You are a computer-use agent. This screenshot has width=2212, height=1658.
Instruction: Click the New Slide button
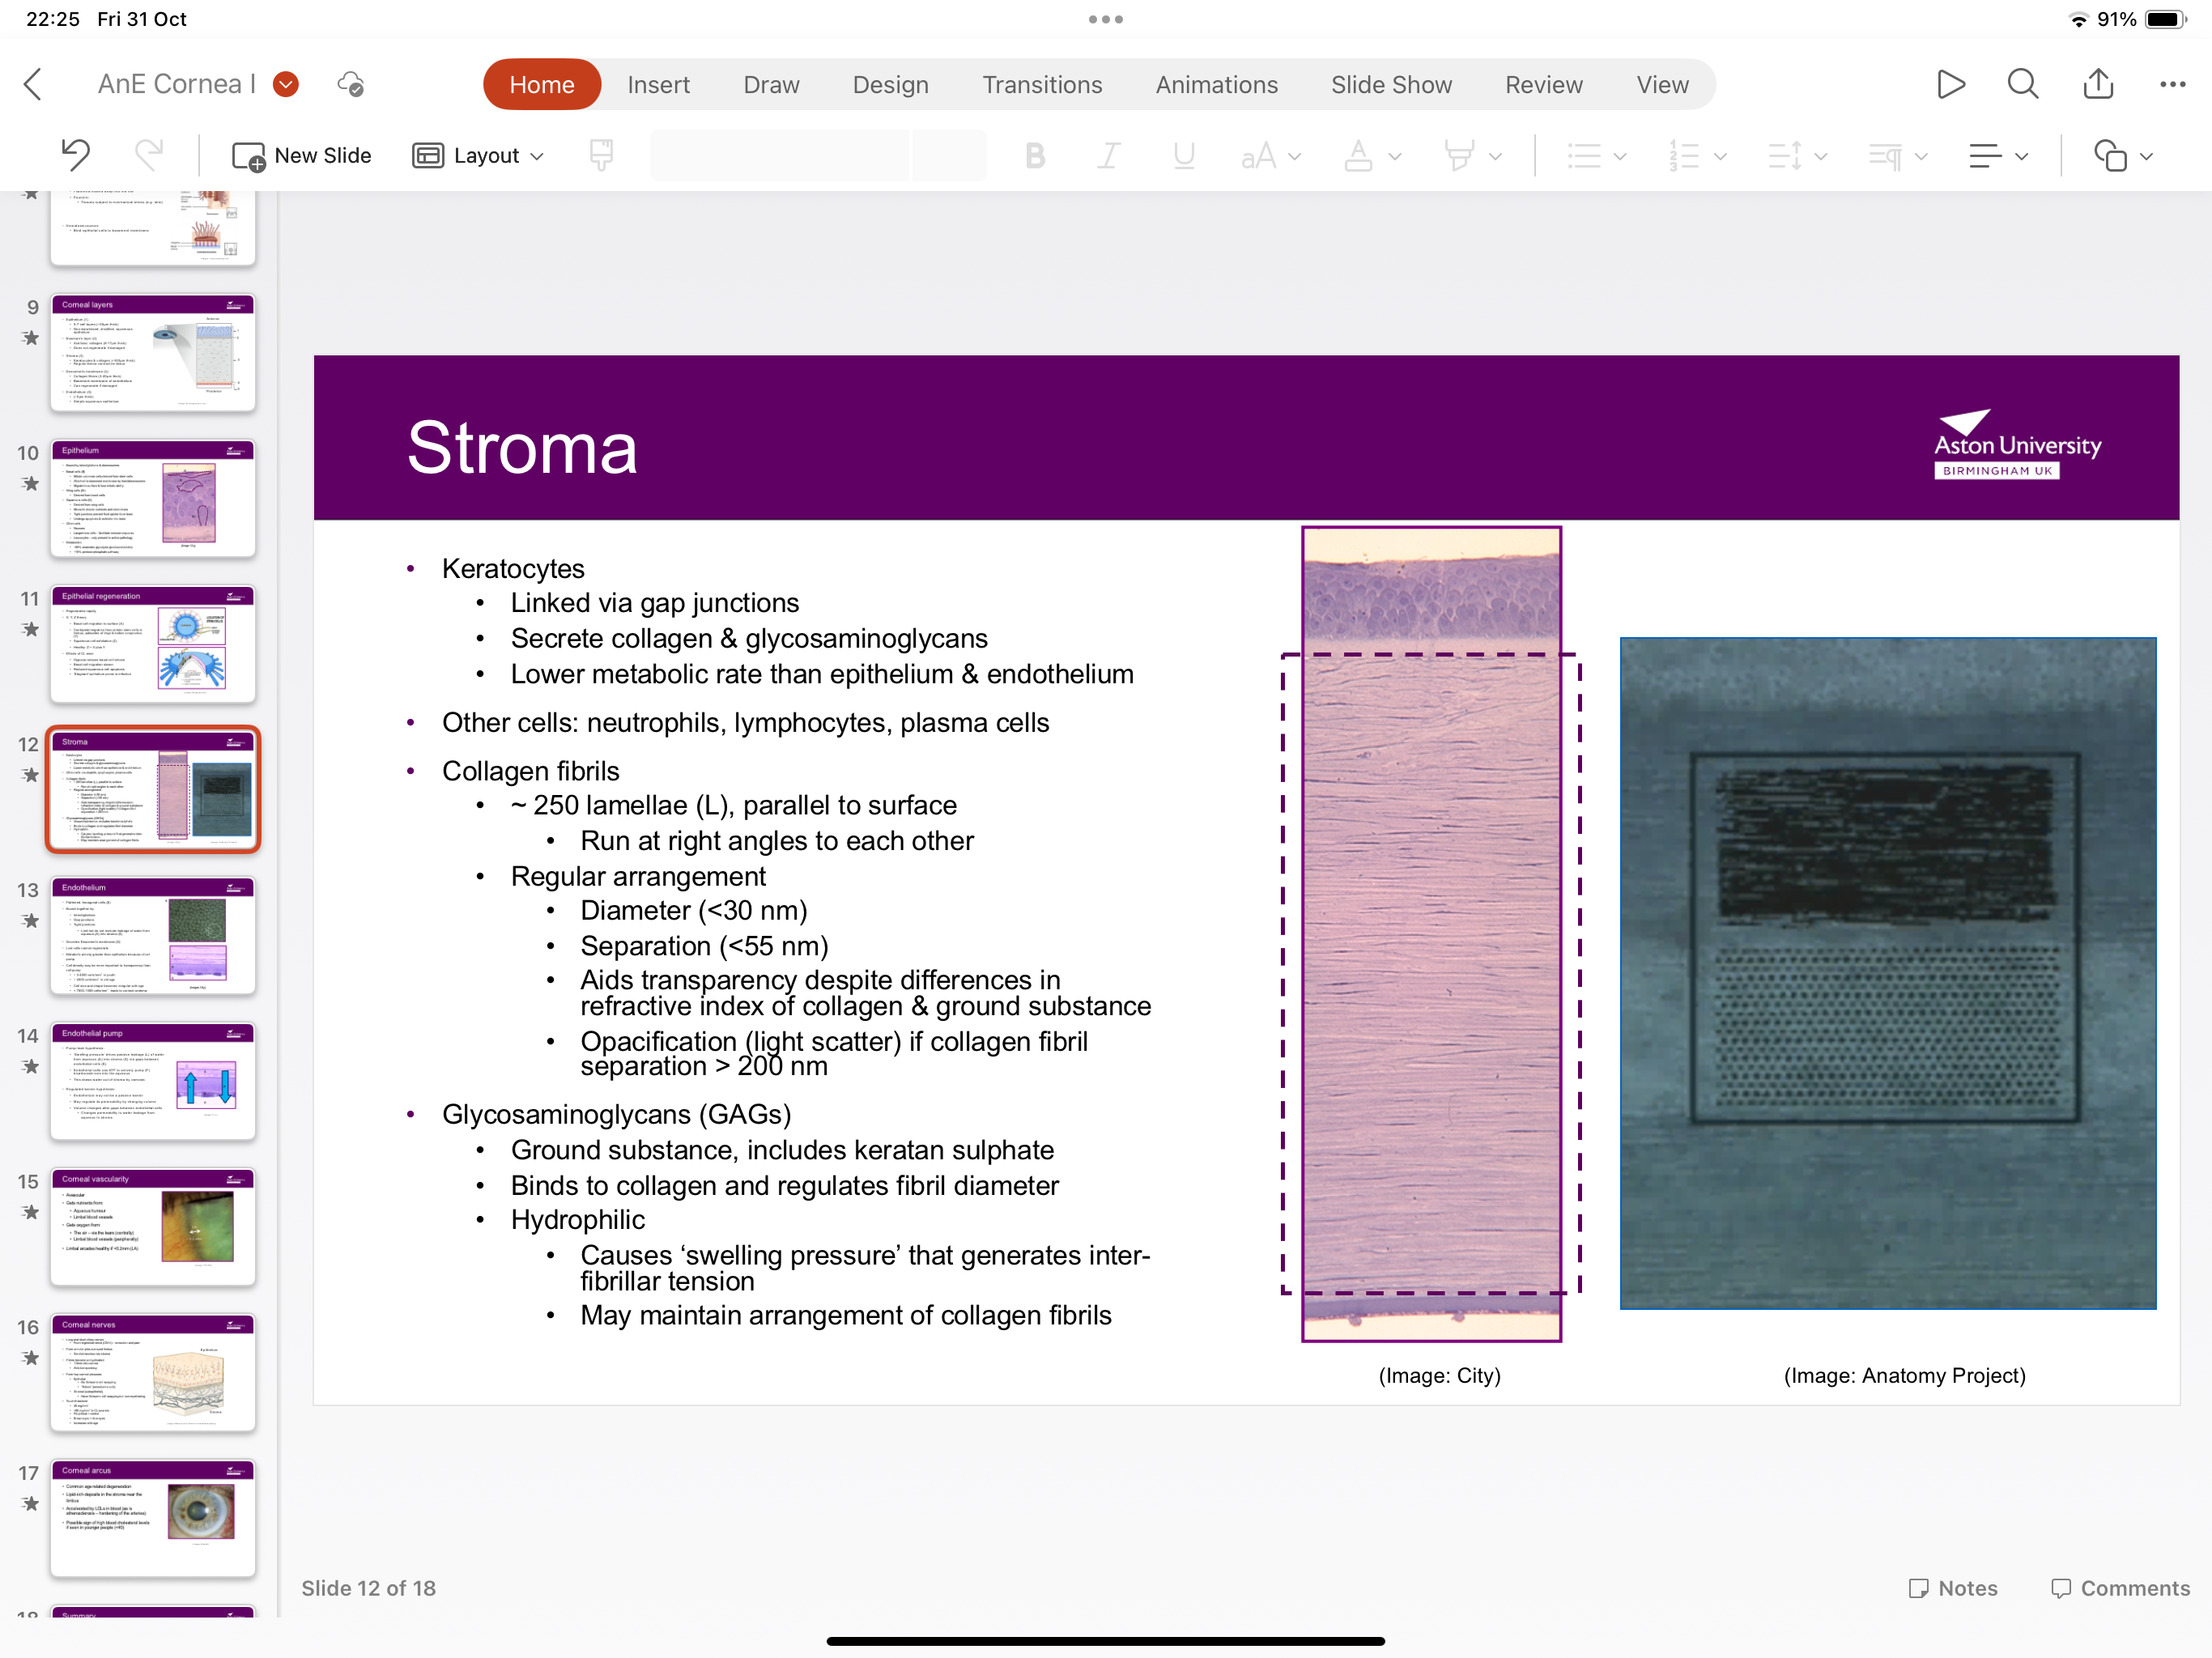pyautogui.click(x=302, y=155)
